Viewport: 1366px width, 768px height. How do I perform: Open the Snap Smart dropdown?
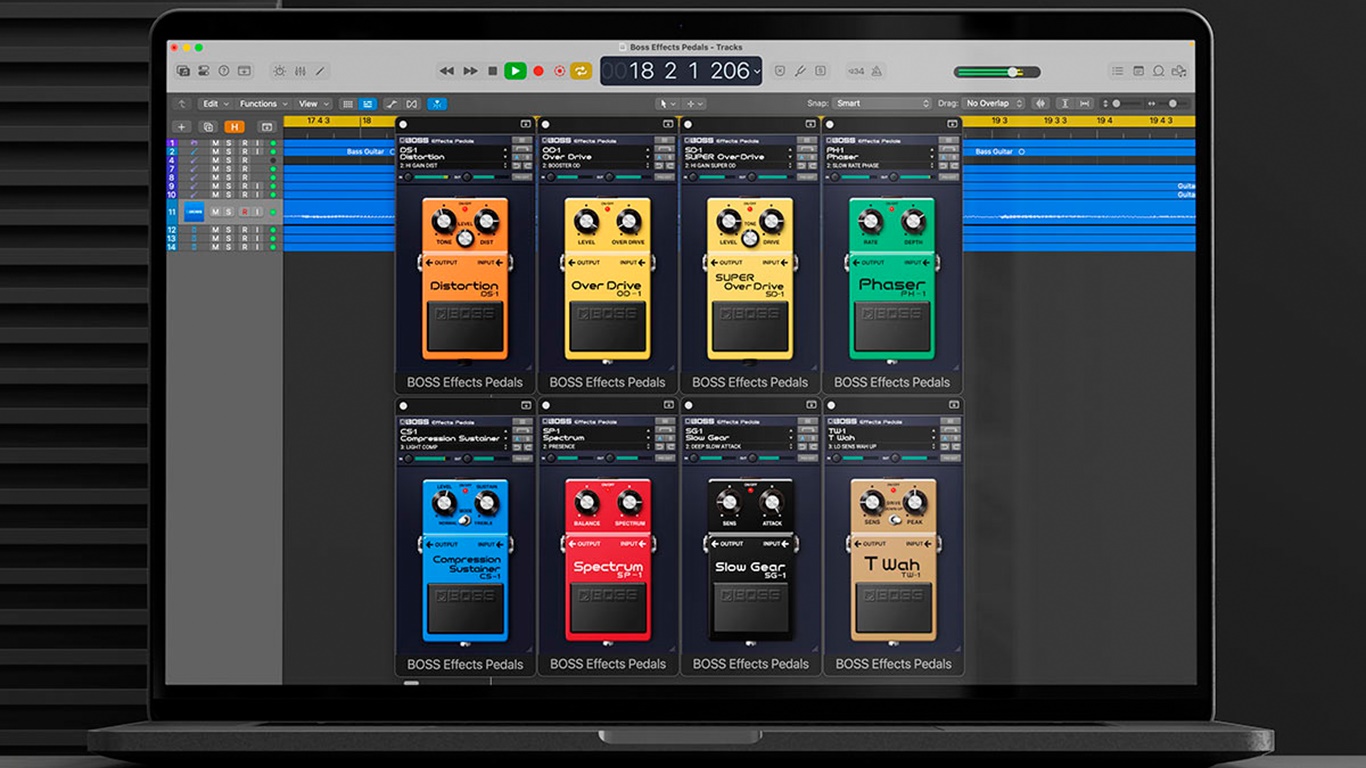click(883, 104)
